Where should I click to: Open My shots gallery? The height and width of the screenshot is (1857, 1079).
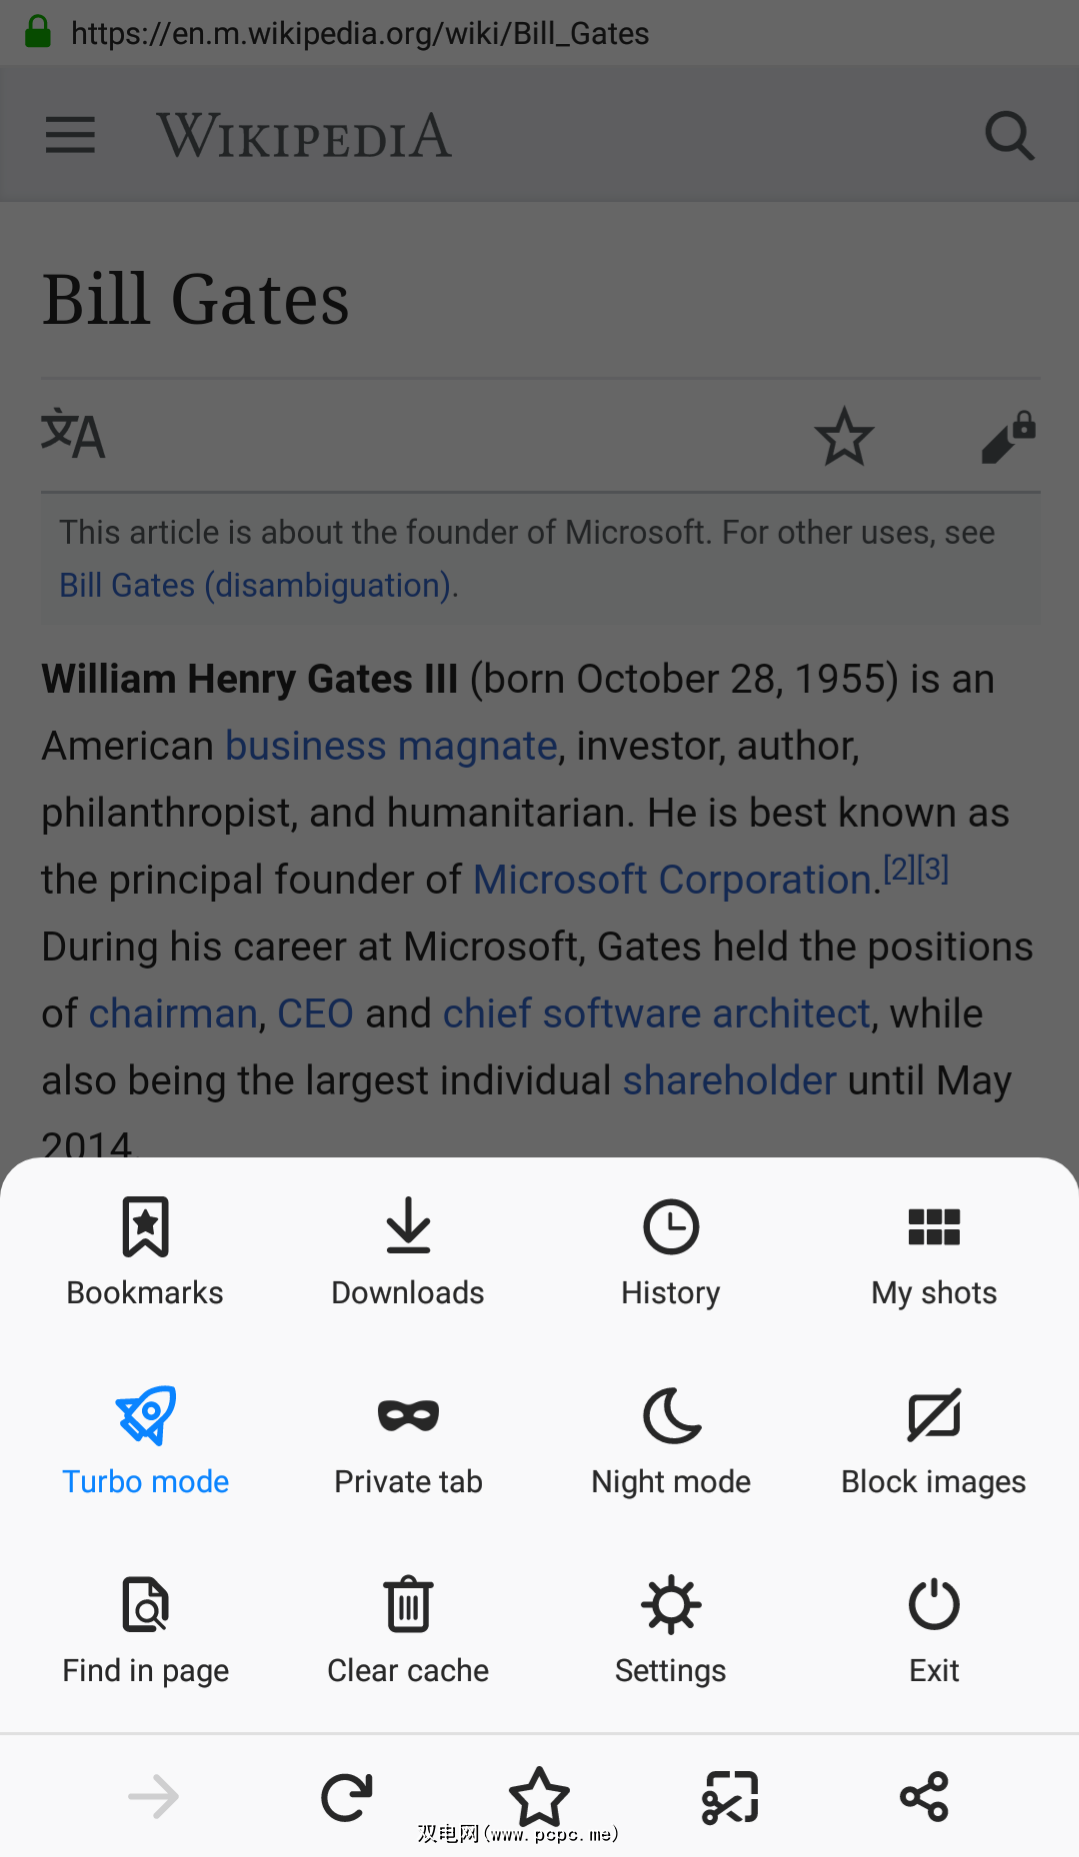coord(934,1250)
